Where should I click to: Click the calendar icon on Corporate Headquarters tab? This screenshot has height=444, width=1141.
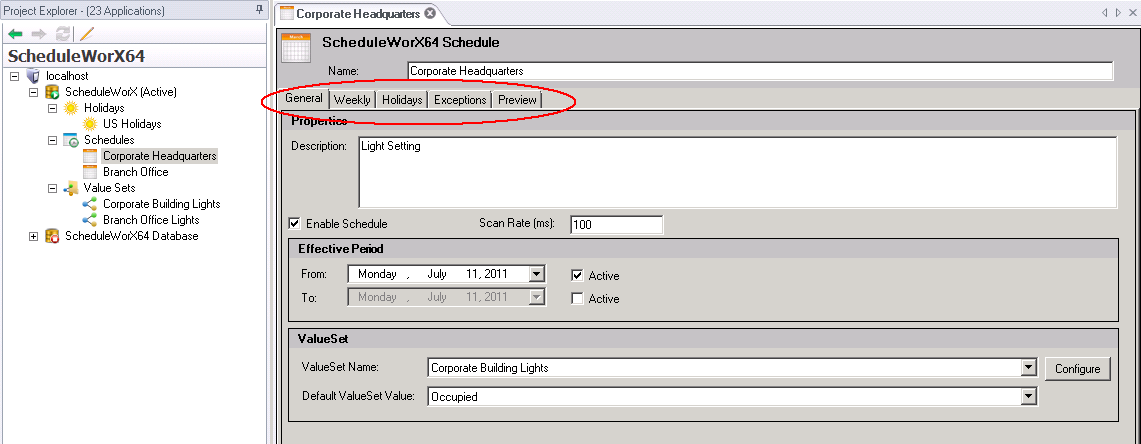287,13
